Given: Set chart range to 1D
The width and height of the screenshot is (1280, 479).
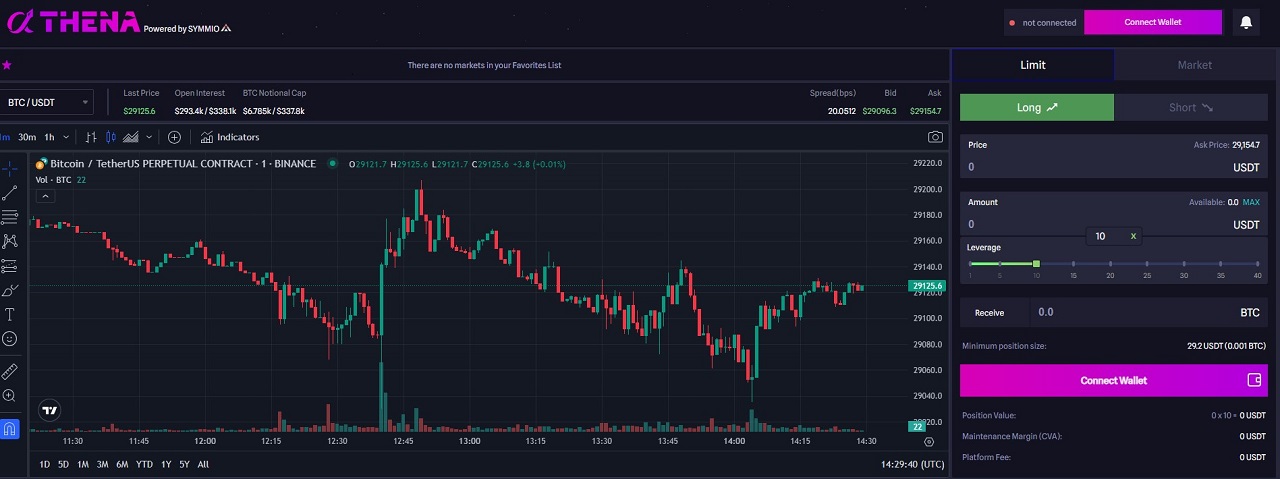Looking at the screenshot, I should point(44,464).
